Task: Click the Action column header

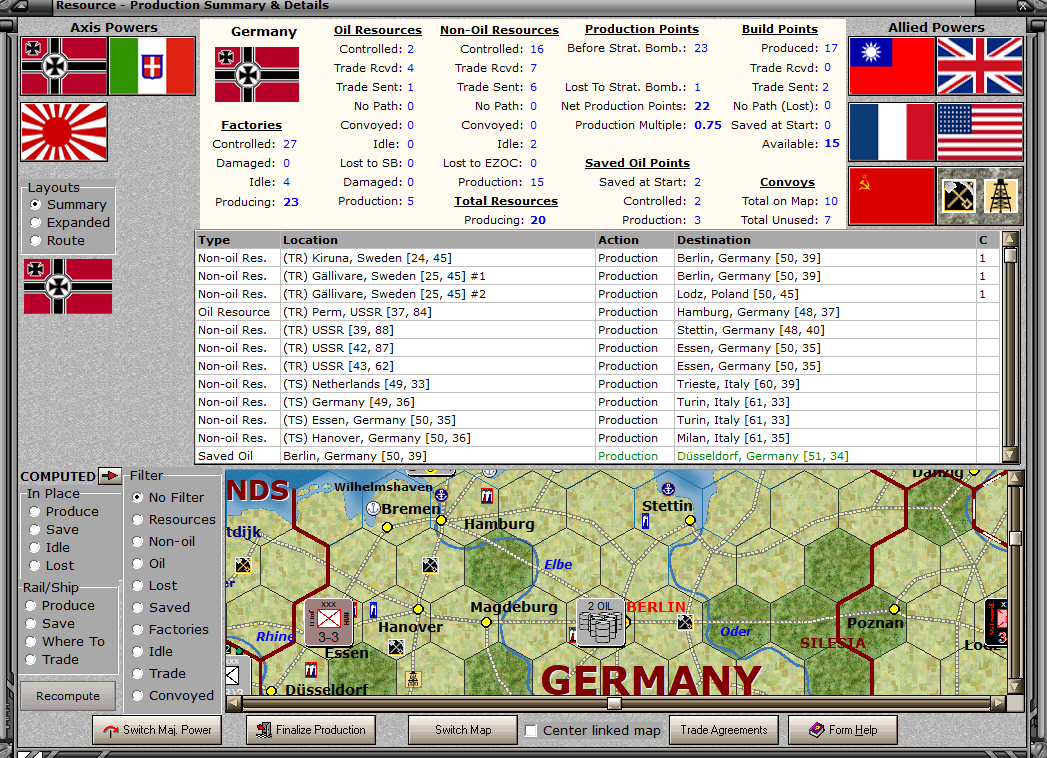Action: (x=634, y=240)
